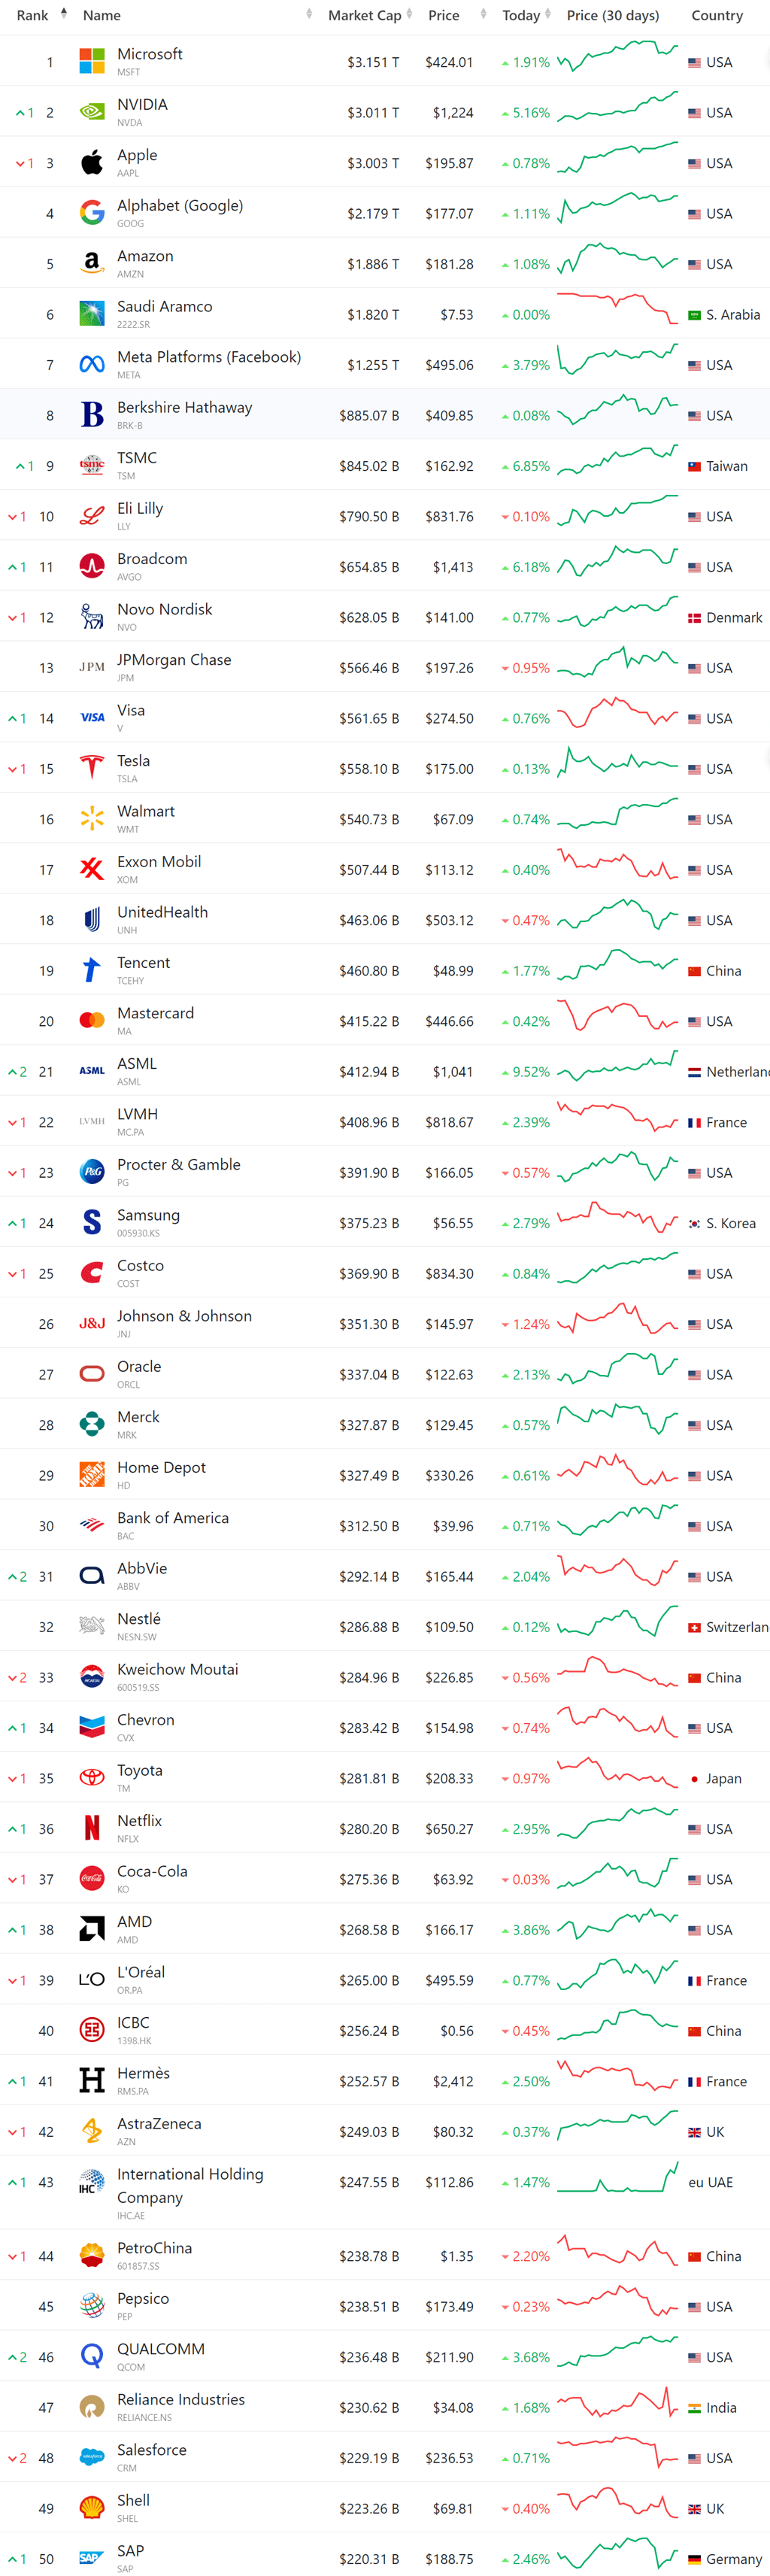This screenshot has height=2576, width=770.
Task: Click the Netflix logo icon
Action: pyautogui.click(x=92, y=1828)
